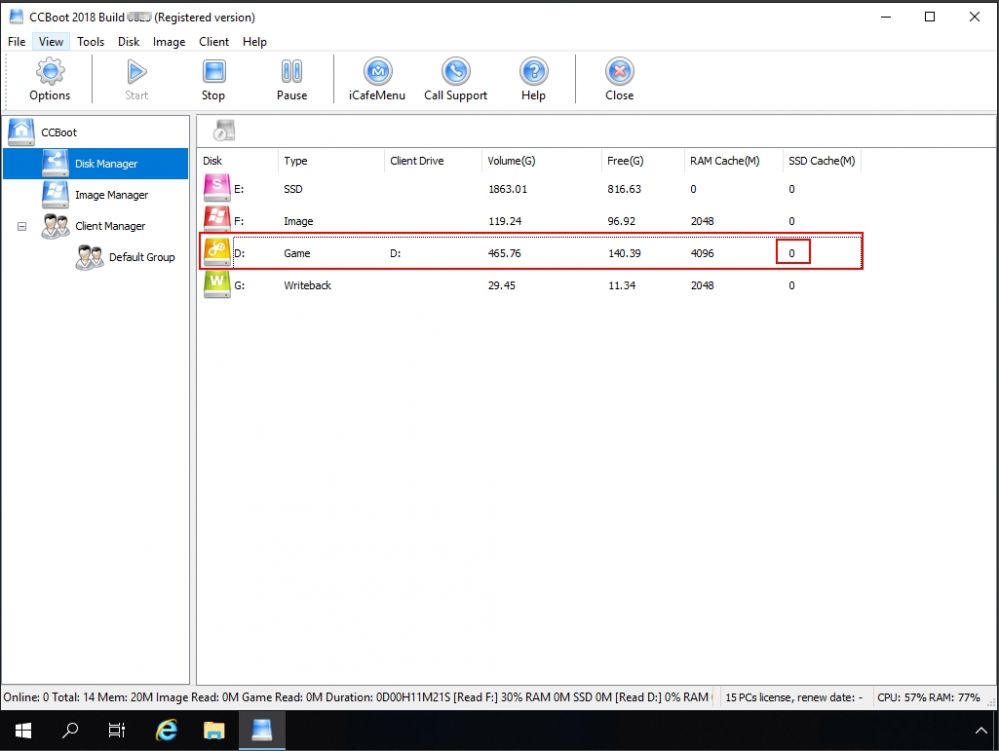Click the red Close toolbar icon
Image resolution: width=999 pixels, height=751 pixels.
619,71
